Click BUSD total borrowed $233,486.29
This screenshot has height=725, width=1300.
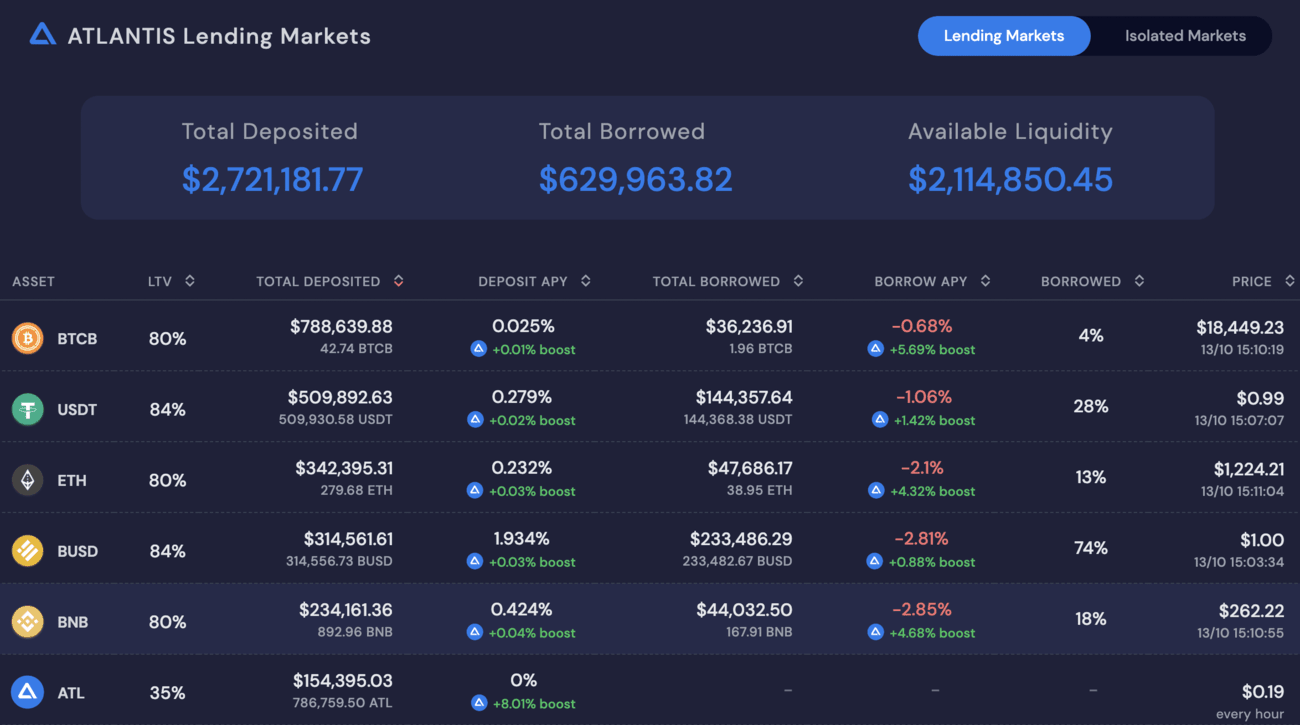(741, 539)
